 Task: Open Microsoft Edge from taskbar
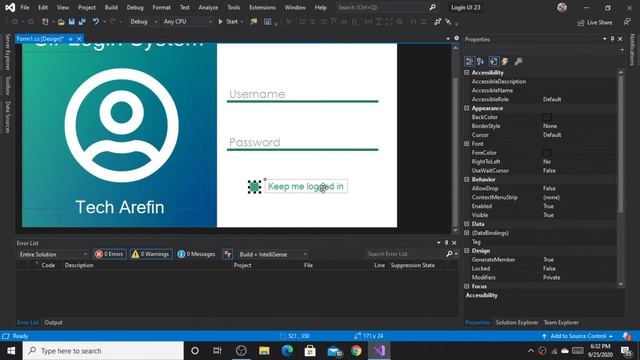(x=287, y=351)
